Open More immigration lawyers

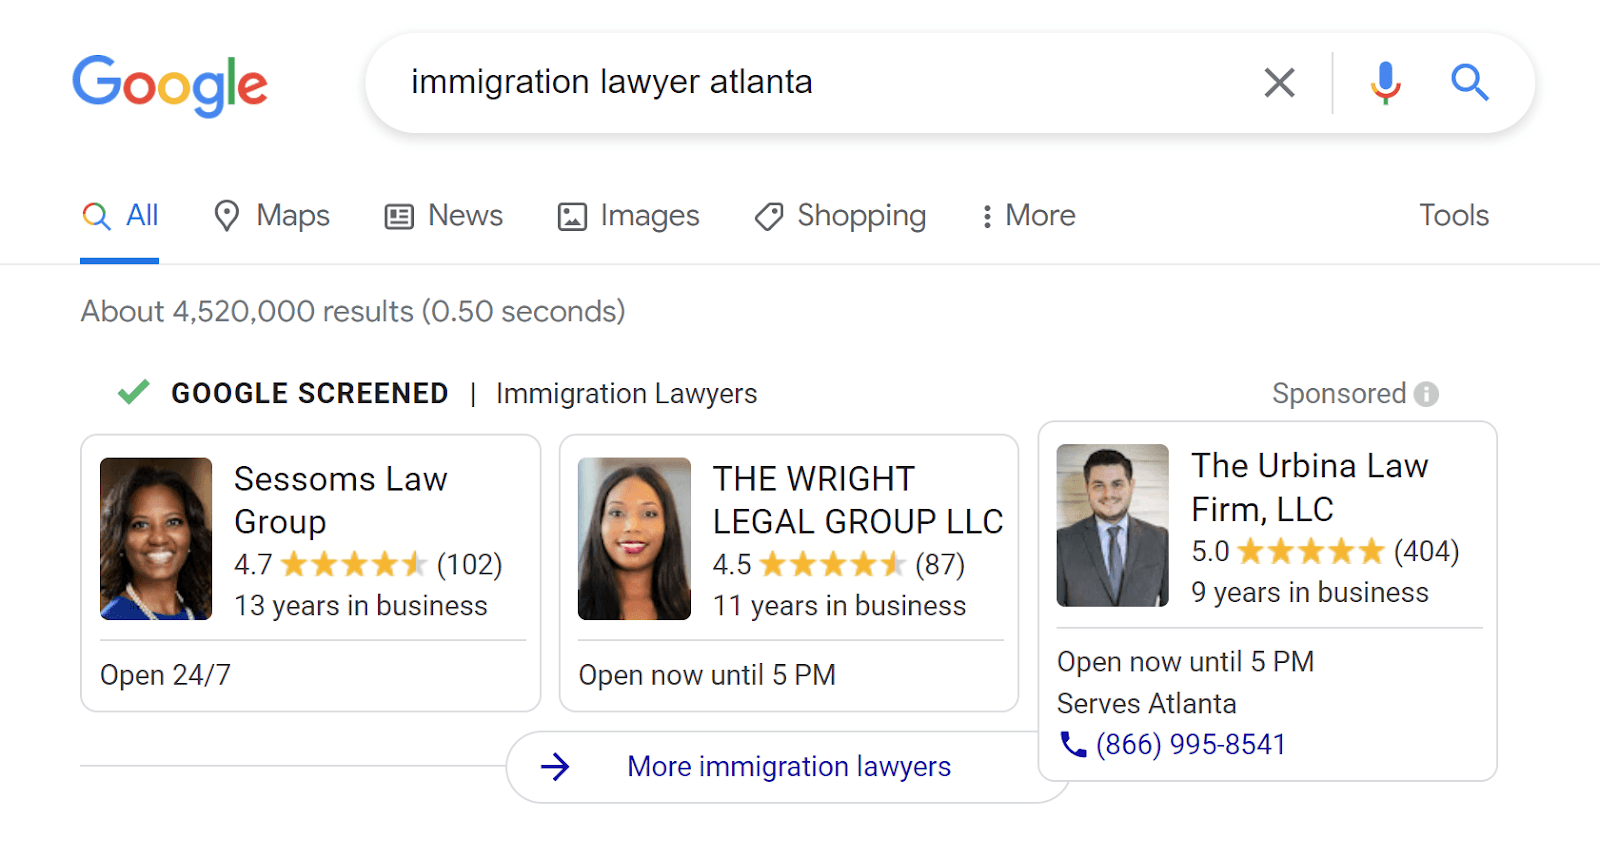click(788, 766)
